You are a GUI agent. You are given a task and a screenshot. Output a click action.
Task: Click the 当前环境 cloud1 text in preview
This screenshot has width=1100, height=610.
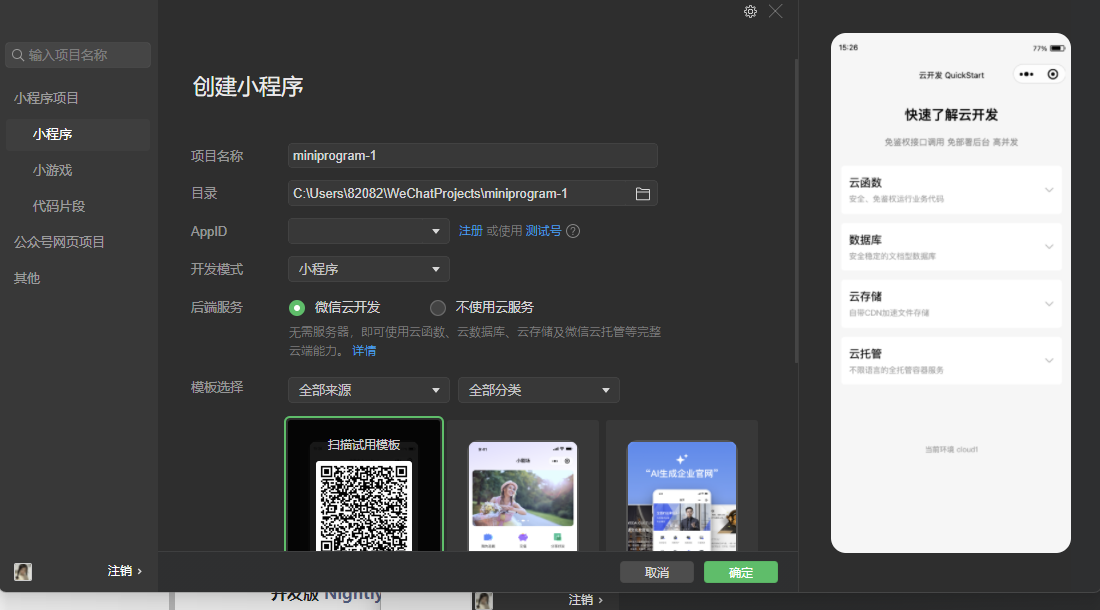click(951, 449)
